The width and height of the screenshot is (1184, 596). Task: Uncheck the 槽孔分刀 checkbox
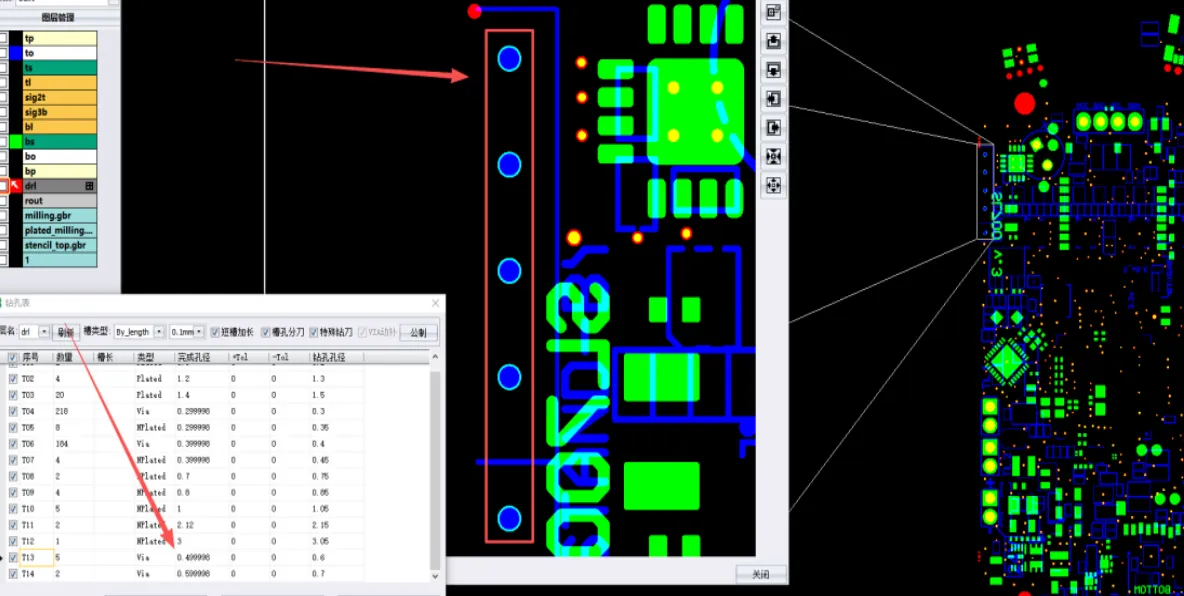(x=266, y=332)
